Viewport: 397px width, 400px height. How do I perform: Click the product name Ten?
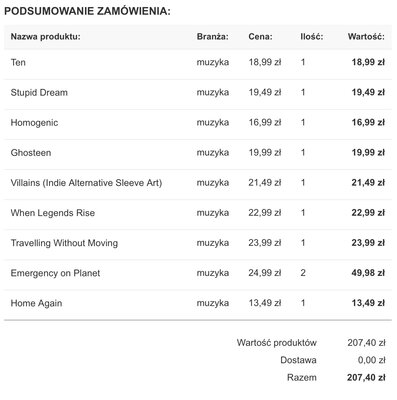pos(18,62)
